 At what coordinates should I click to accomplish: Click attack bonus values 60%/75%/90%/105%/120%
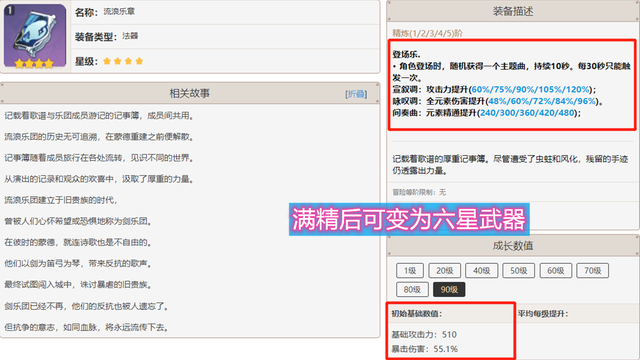pyautogui.click(x=531, y=89)
